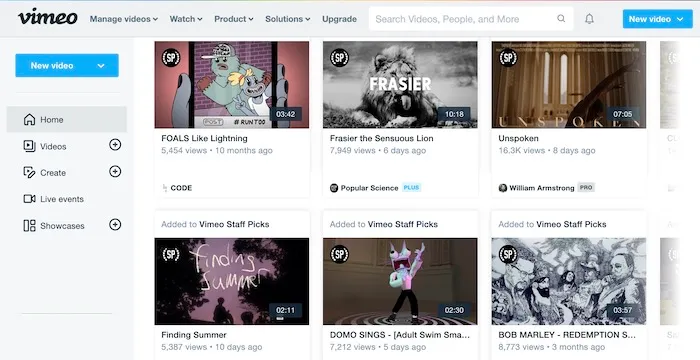Open the Solutions menu
700x360 pixels.
(288, 19)
